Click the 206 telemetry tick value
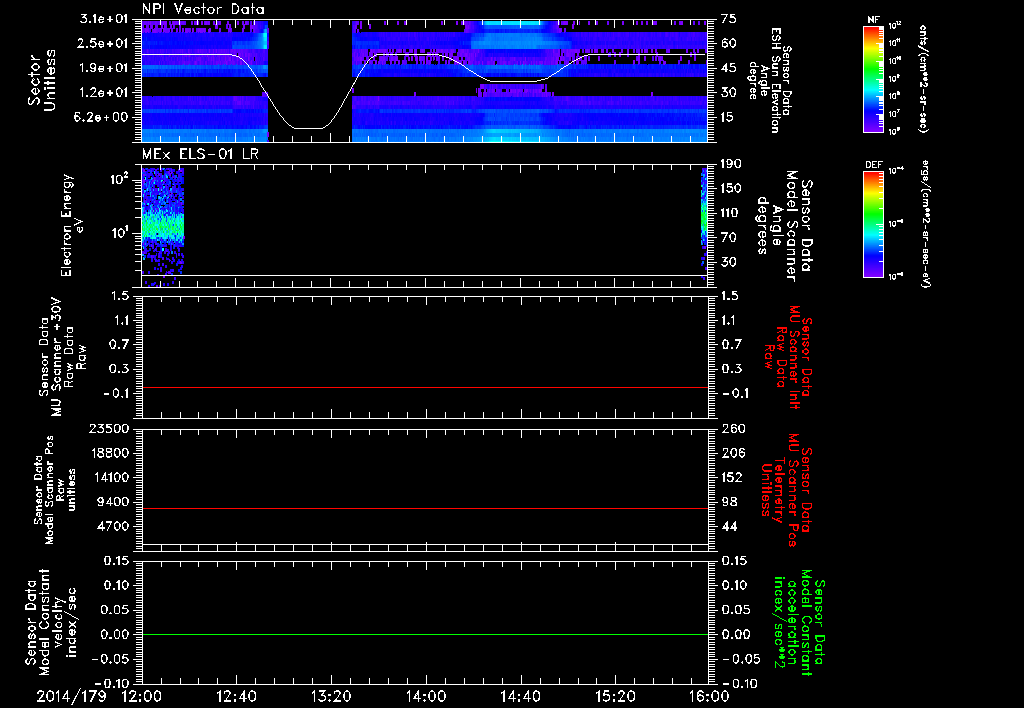1024x708 pixels. [733, 453]
